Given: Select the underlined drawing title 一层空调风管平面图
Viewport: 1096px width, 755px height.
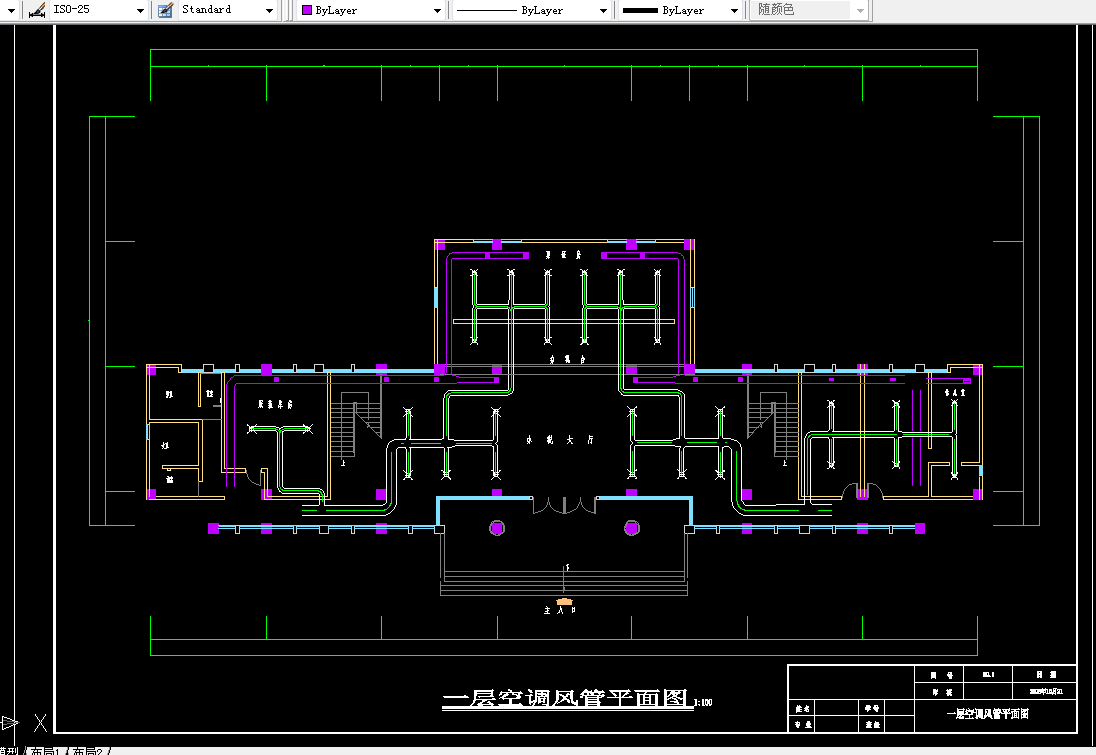Looking at the screenshot, I should coord(565,698).
